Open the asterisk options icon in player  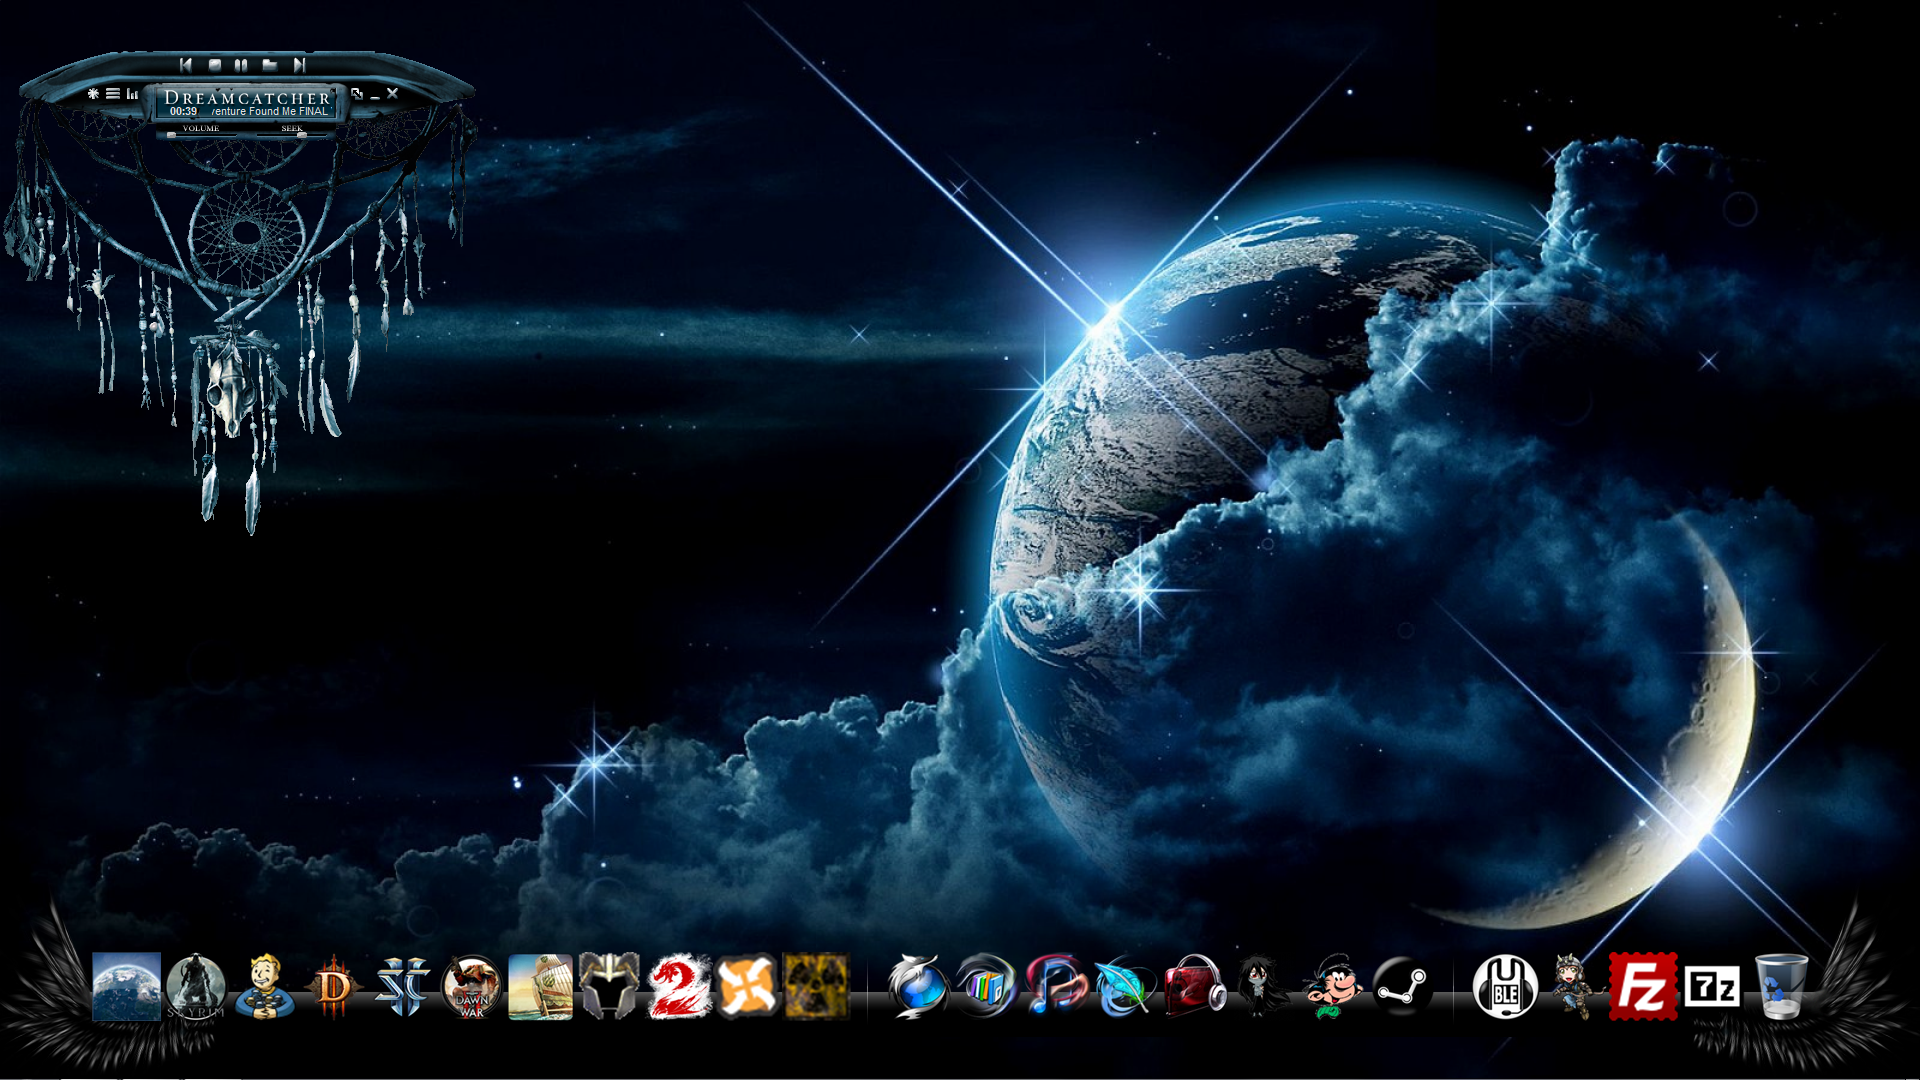(93, 93)
